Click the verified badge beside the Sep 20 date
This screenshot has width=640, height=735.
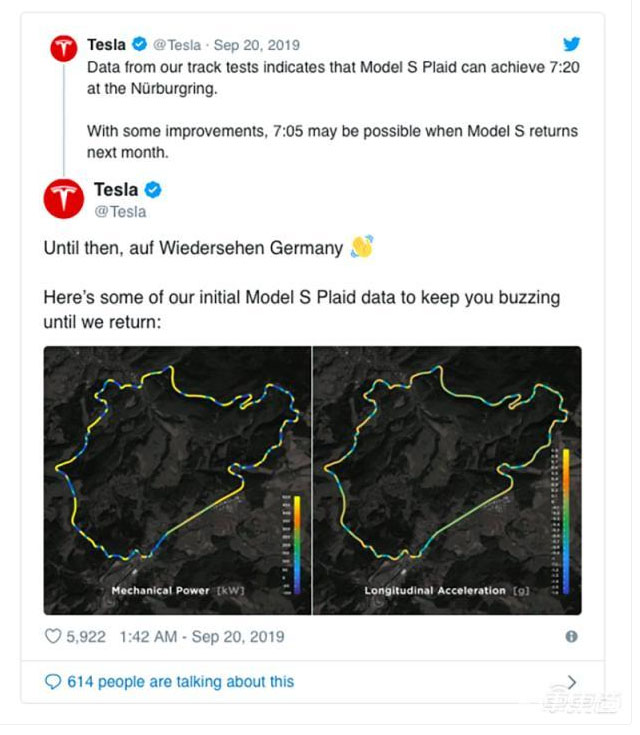tap(140, 45)
